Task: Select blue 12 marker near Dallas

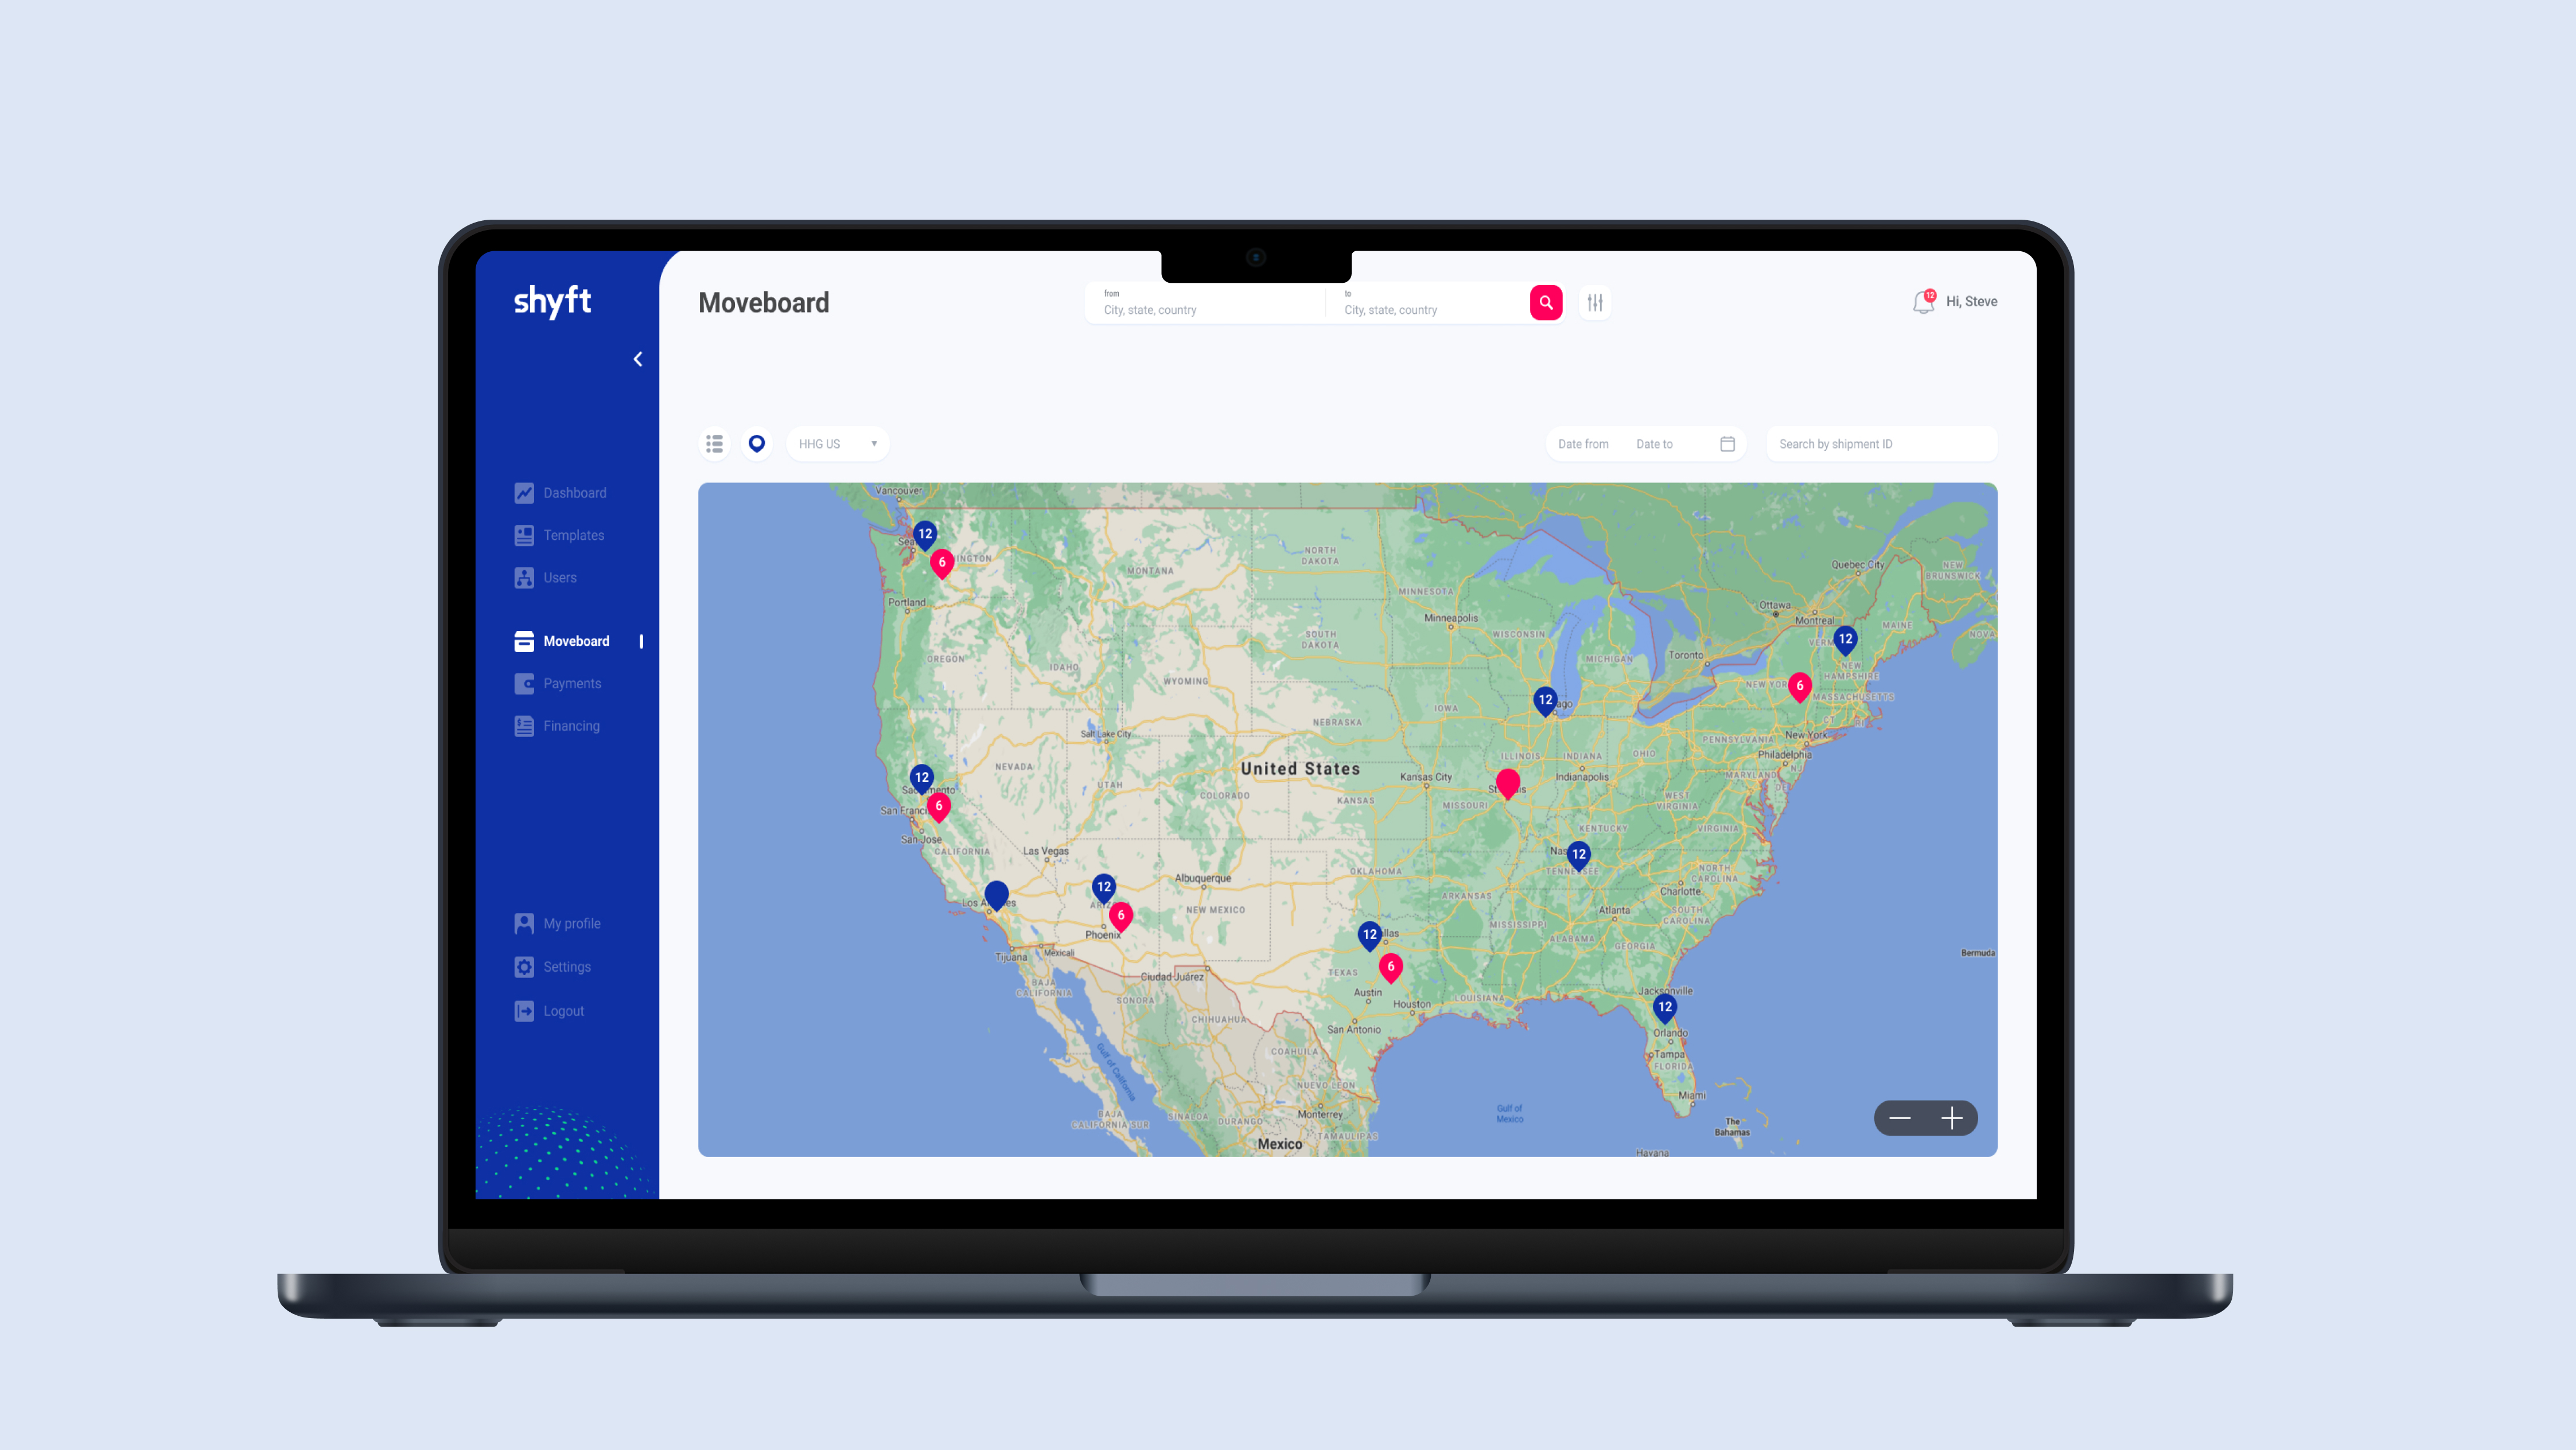Action: click(1369, 936)
